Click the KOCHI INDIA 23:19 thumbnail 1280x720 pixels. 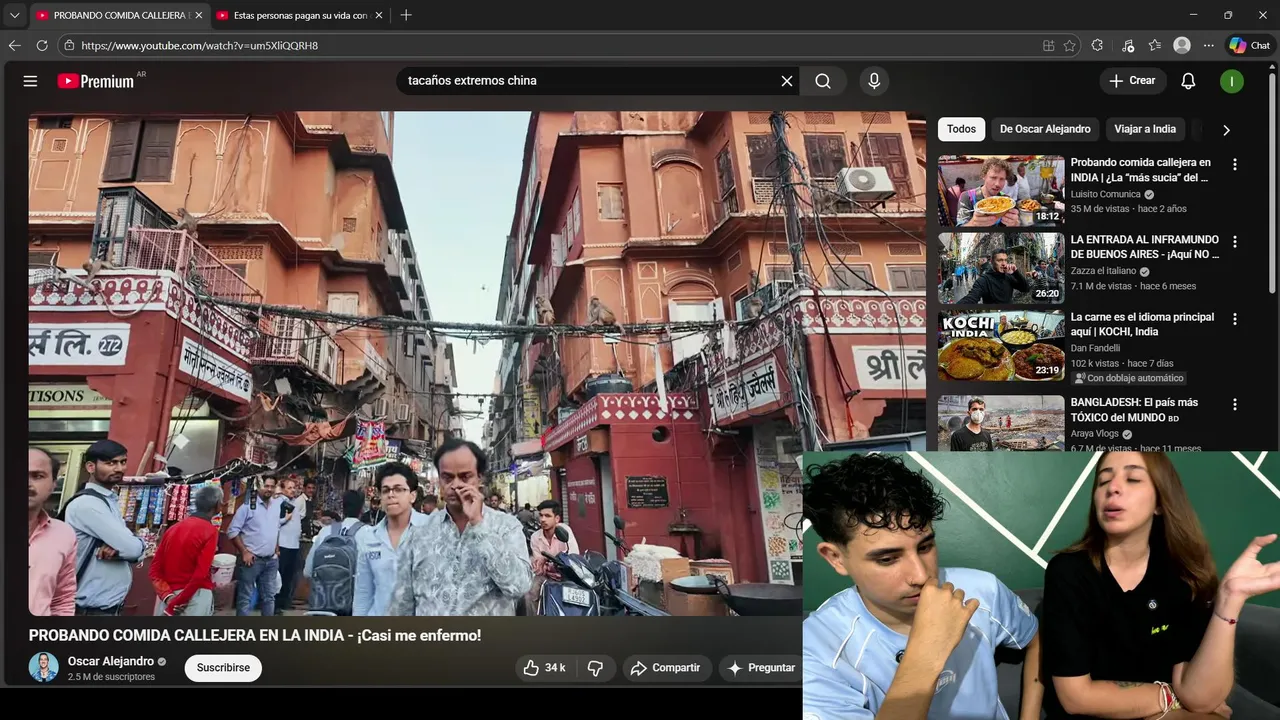(1001, 345)
